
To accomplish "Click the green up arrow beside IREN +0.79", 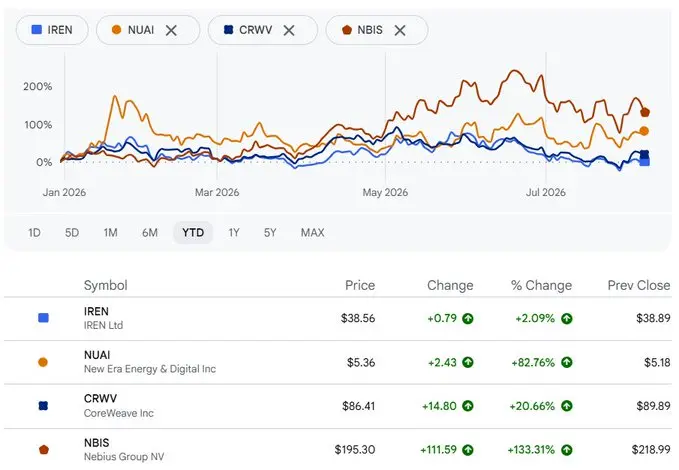I will [468, 318].
